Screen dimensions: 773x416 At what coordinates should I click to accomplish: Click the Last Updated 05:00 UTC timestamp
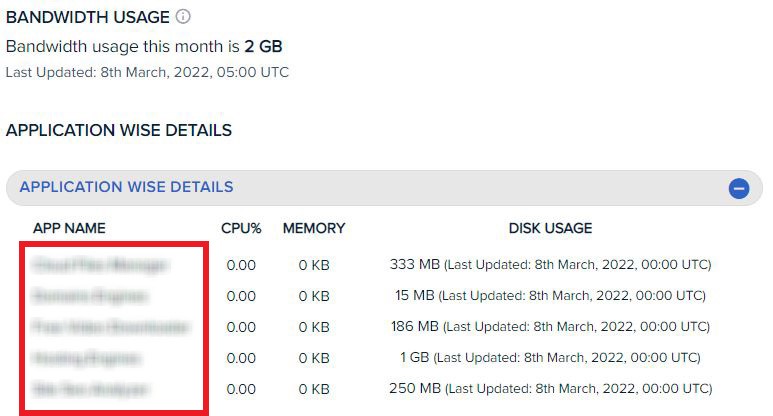tap(147, 72)
